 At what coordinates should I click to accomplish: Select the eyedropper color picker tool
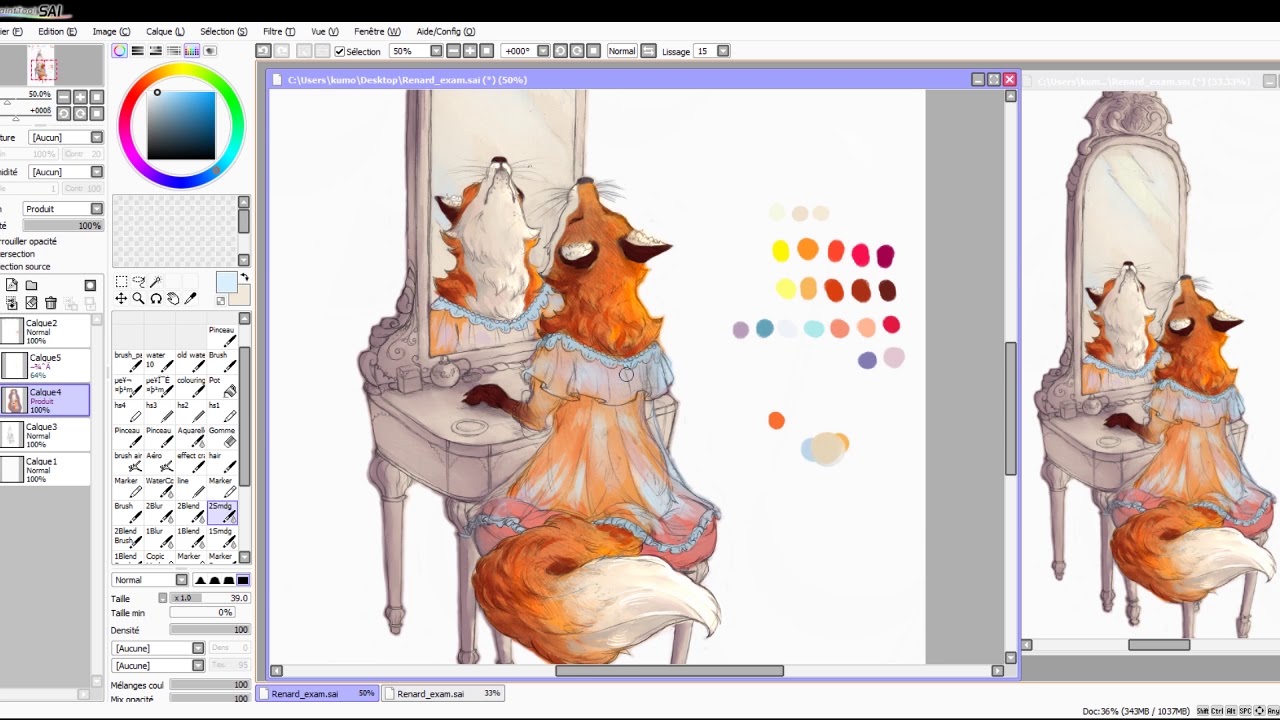tap(190, 298)
